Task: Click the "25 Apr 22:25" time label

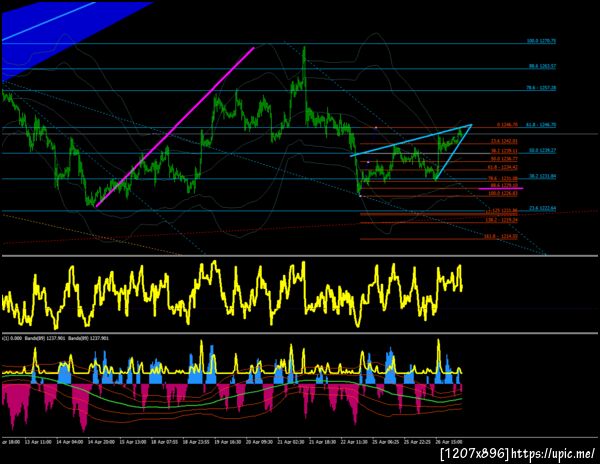Action: point(418,442)
